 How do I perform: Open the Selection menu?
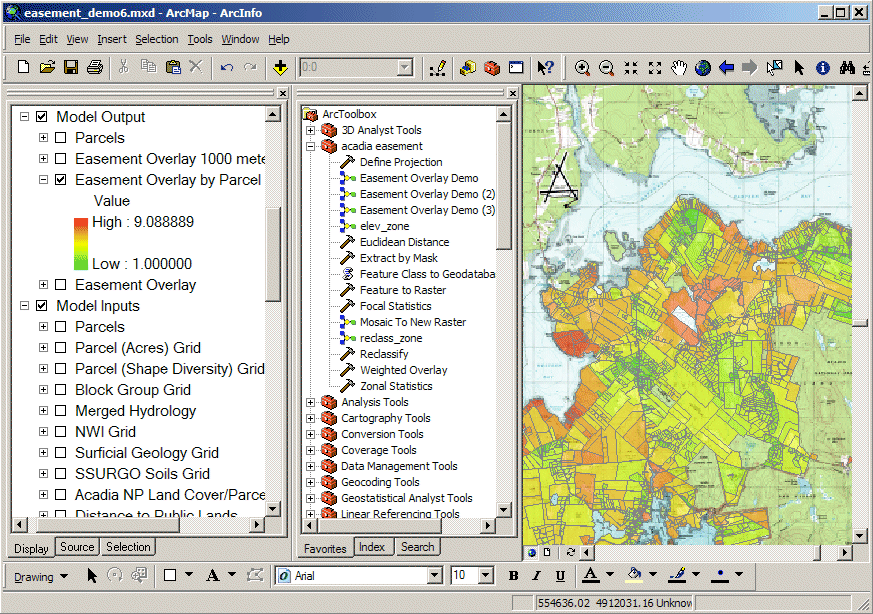pos(156,39)
